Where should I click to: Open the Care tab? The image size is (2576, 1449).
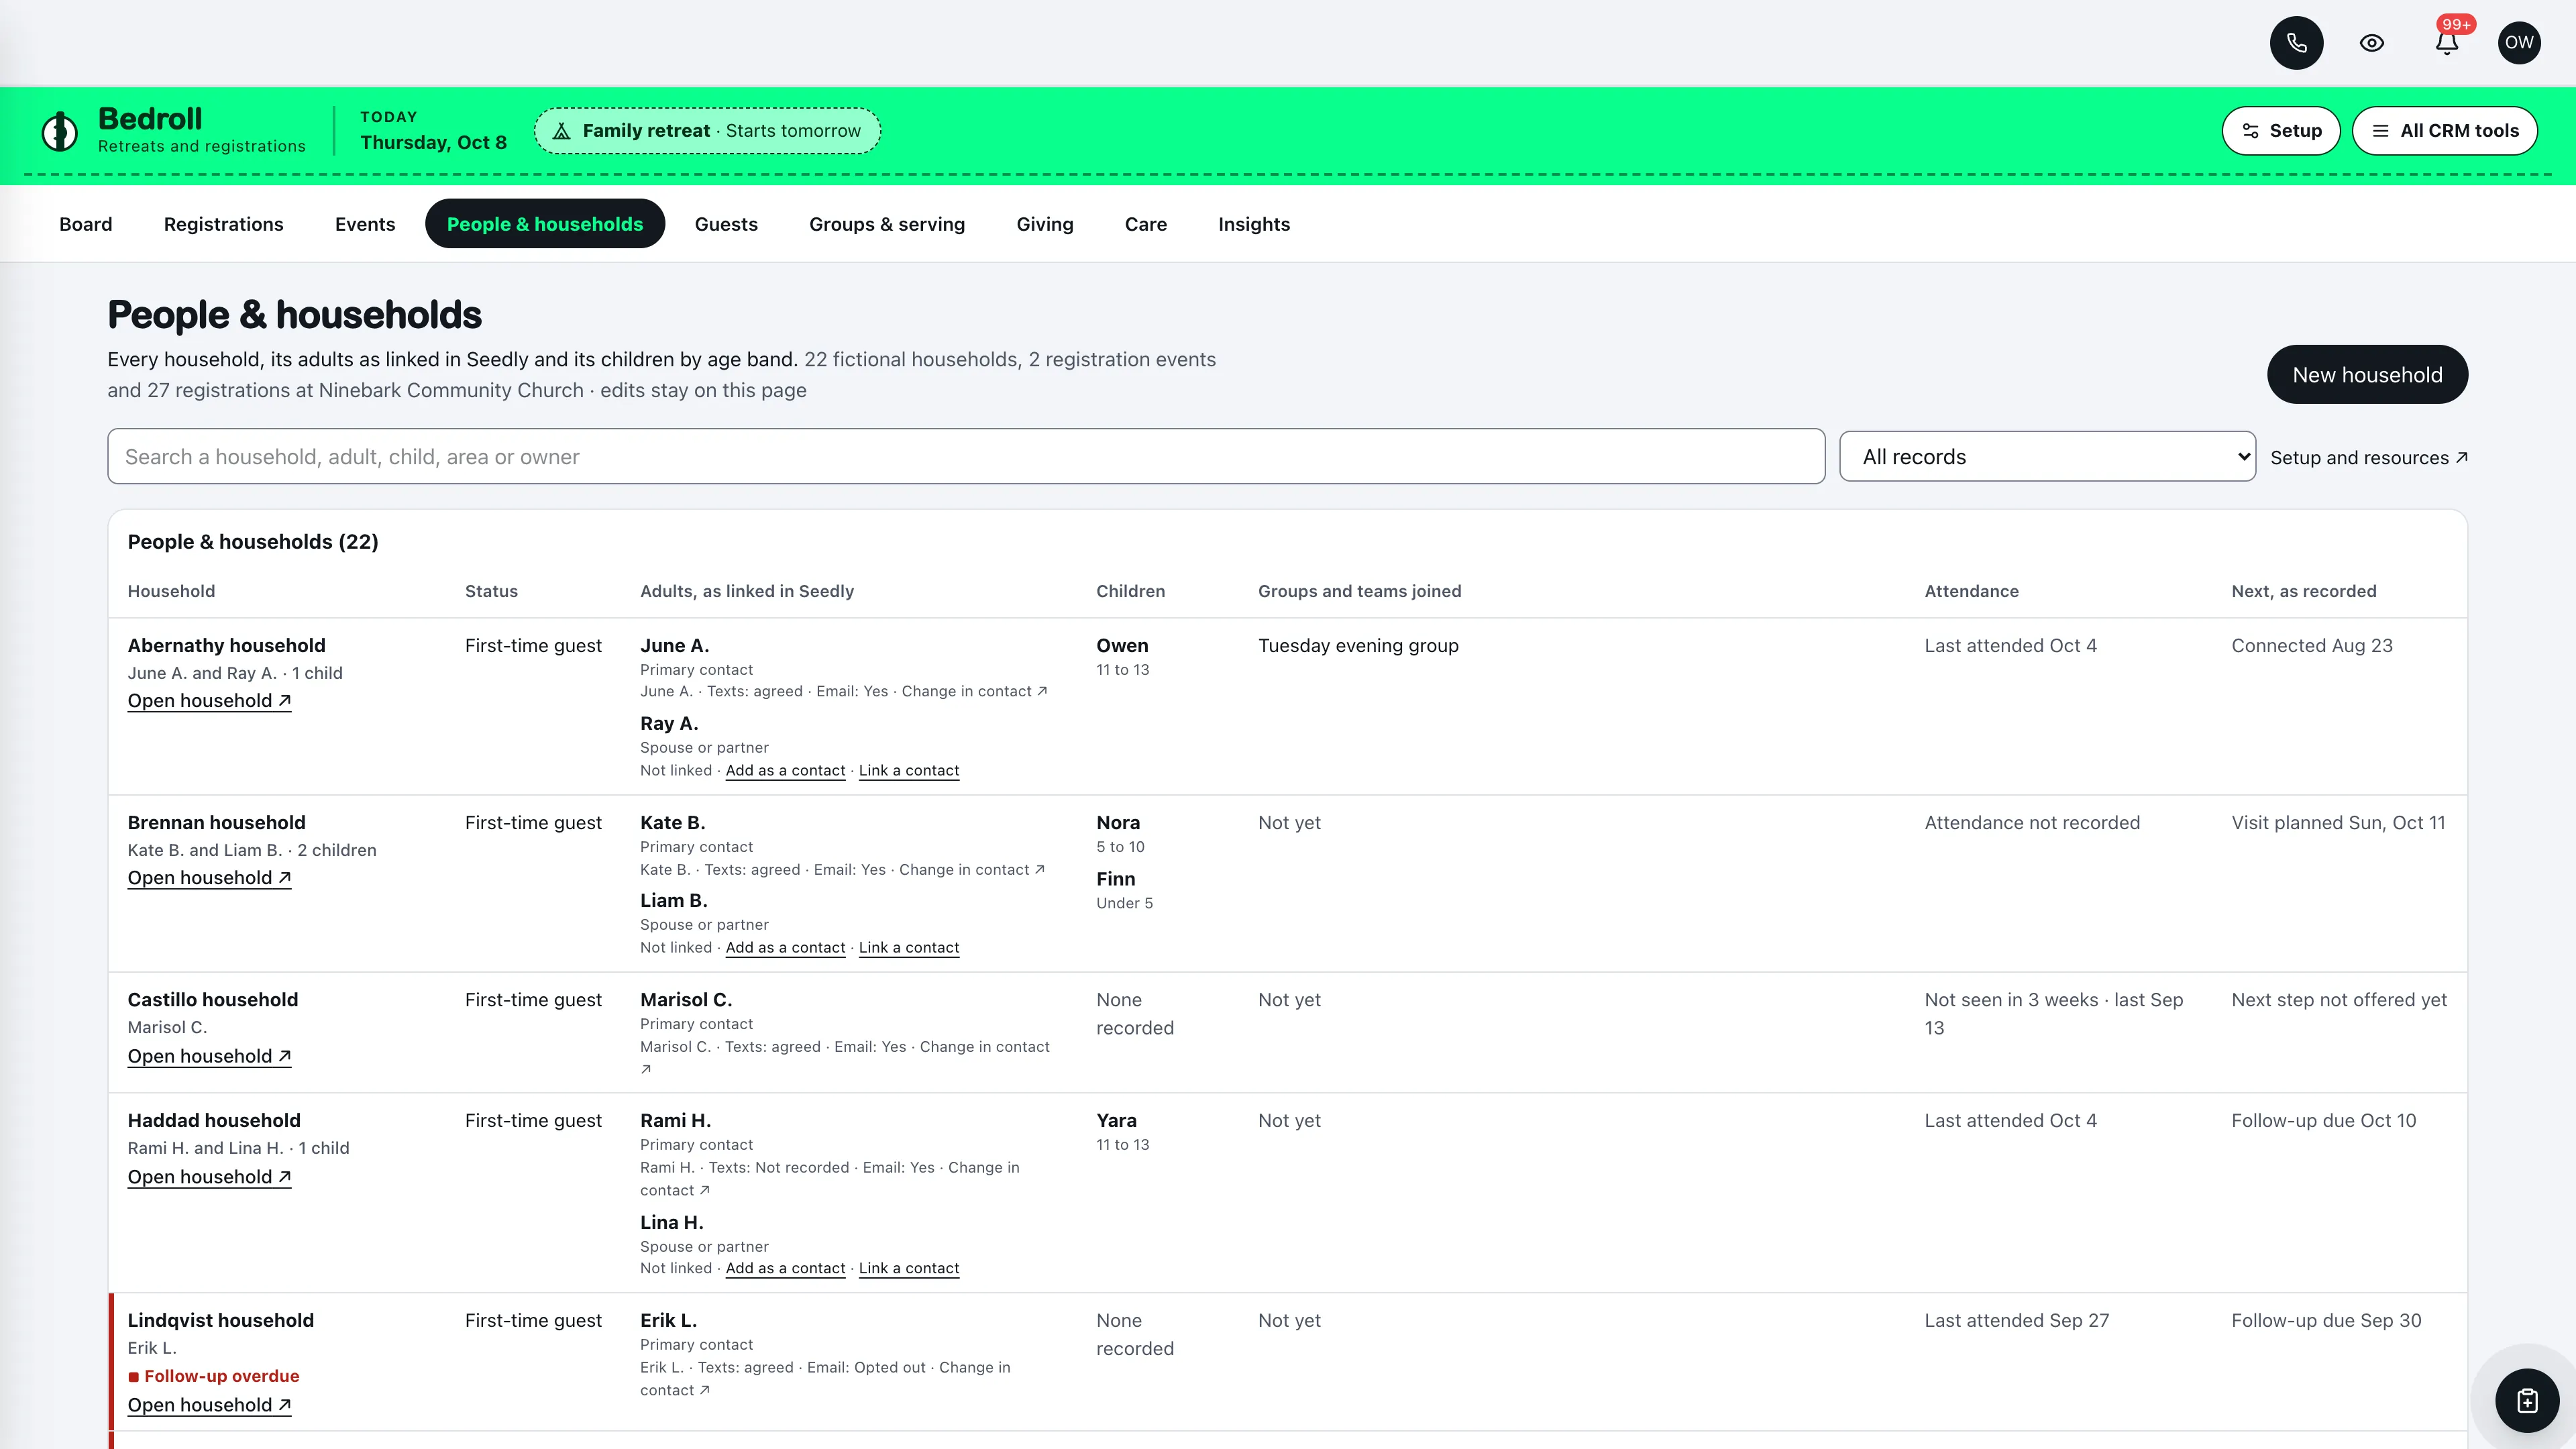click(1146, 224)
